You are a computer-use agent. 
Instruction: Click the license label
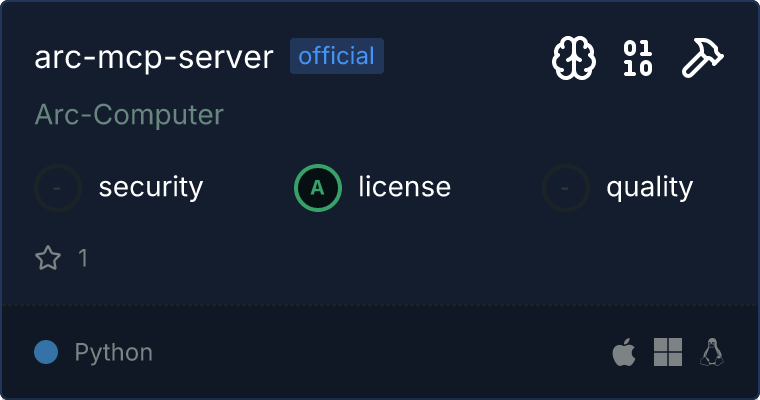pos(405,187)
